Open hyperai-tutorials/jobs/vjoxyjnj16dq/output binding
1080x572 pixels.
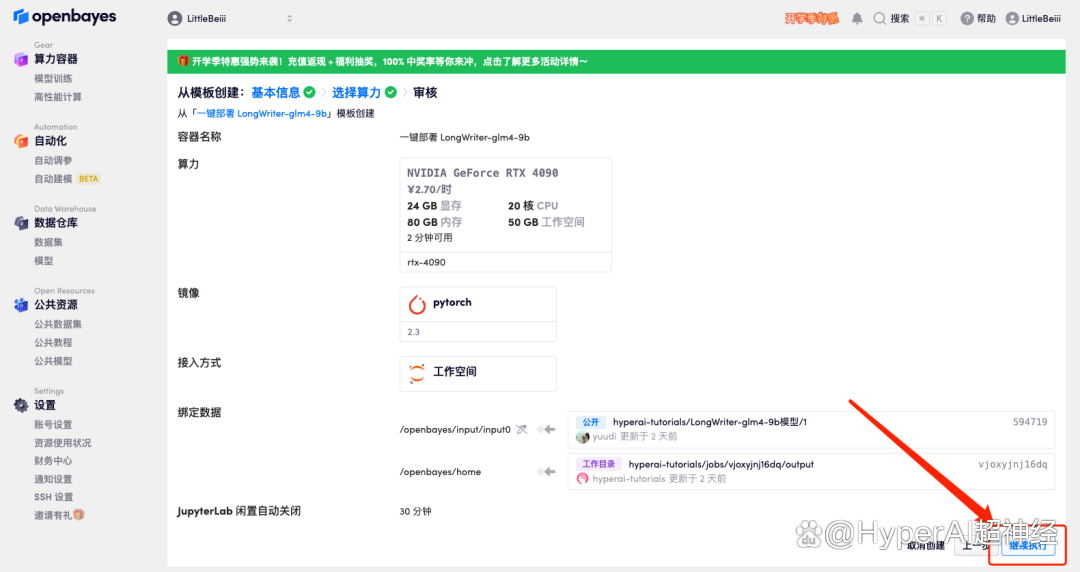click(721, 464)
